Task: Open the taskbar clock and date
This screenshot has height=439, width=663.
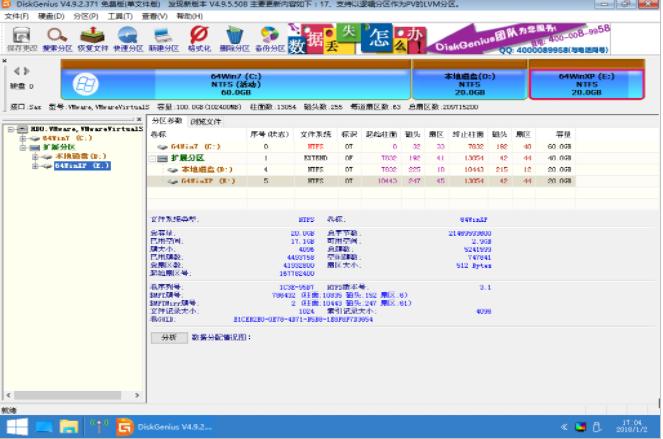Action: tap(631, 426)
